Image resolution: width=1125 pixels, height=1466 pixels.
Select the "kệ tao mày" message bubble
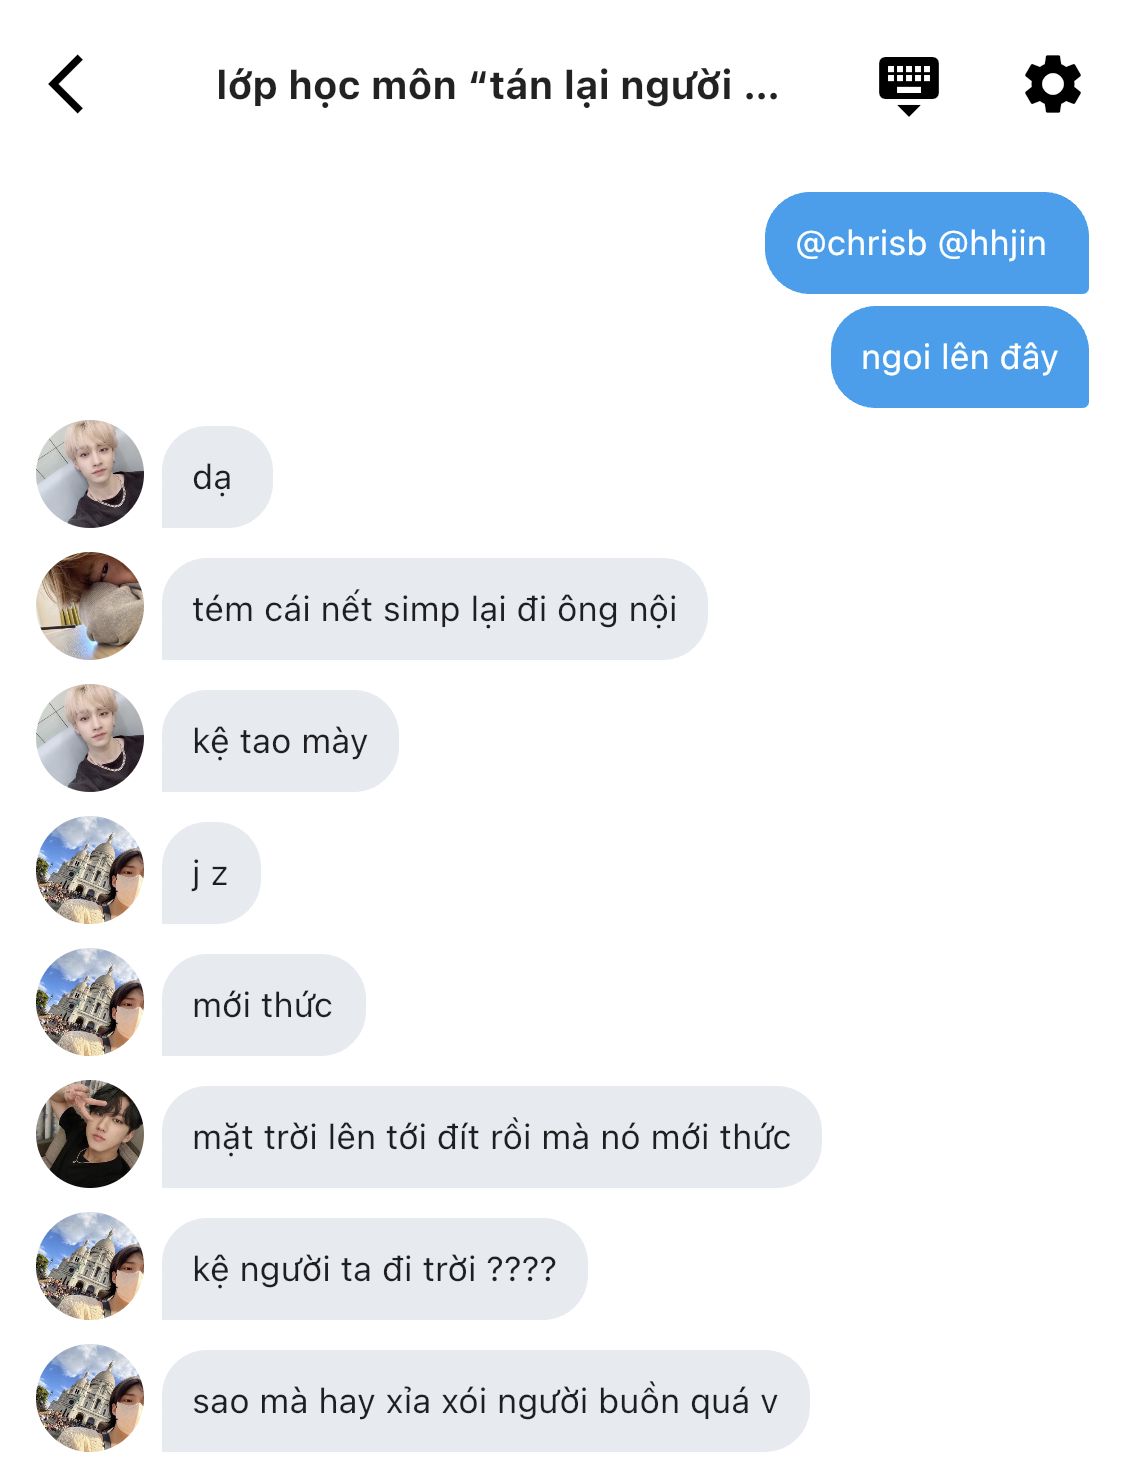coord(280,741)
